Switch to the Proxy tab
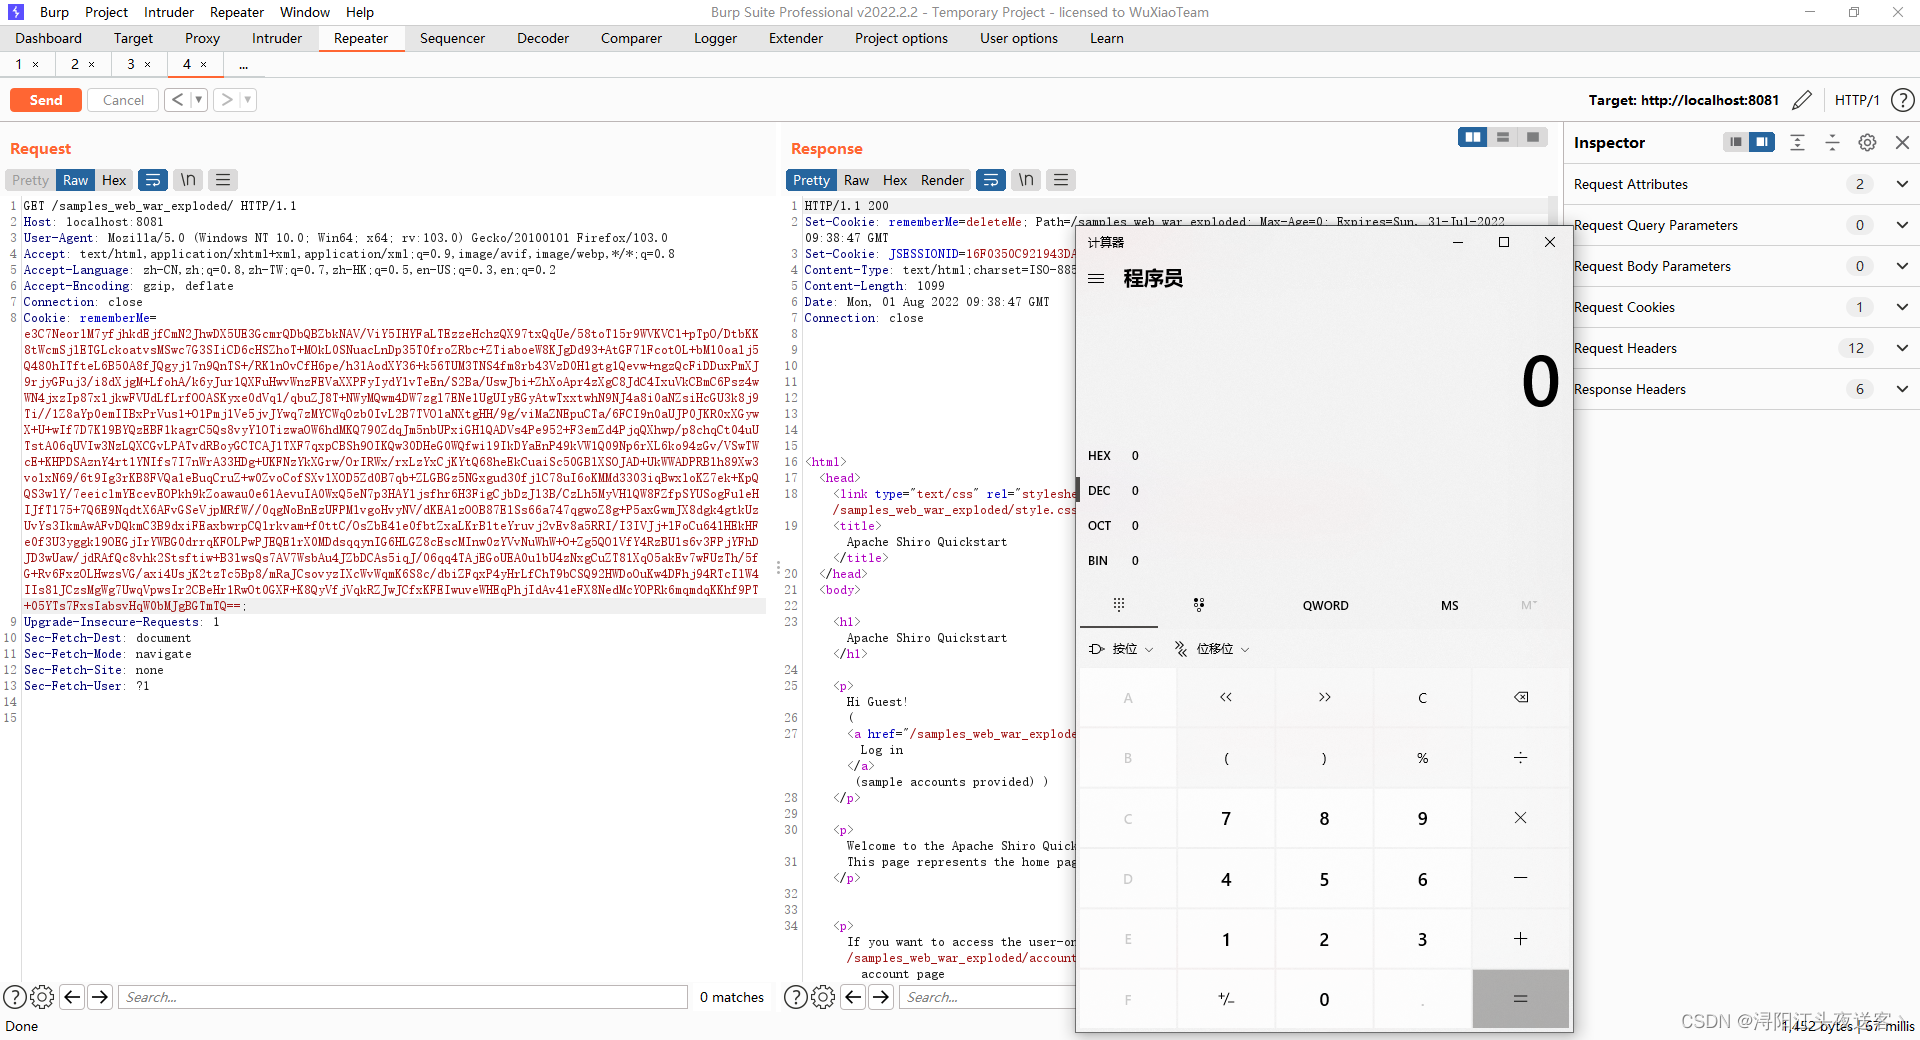This screenshot has width=1920, height=1040. 202,38
